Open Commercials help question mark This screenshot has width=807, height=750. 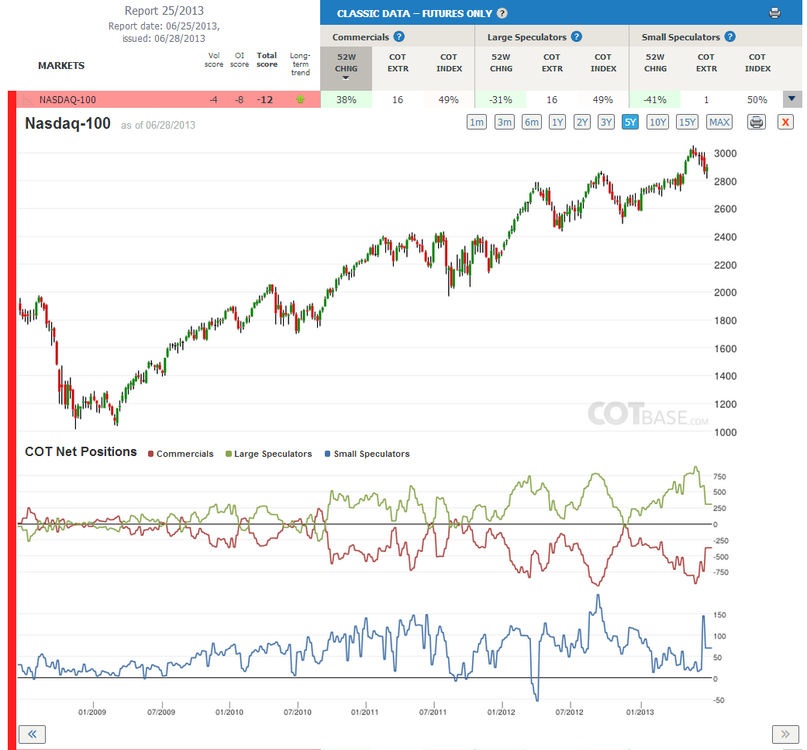[399, 37]
